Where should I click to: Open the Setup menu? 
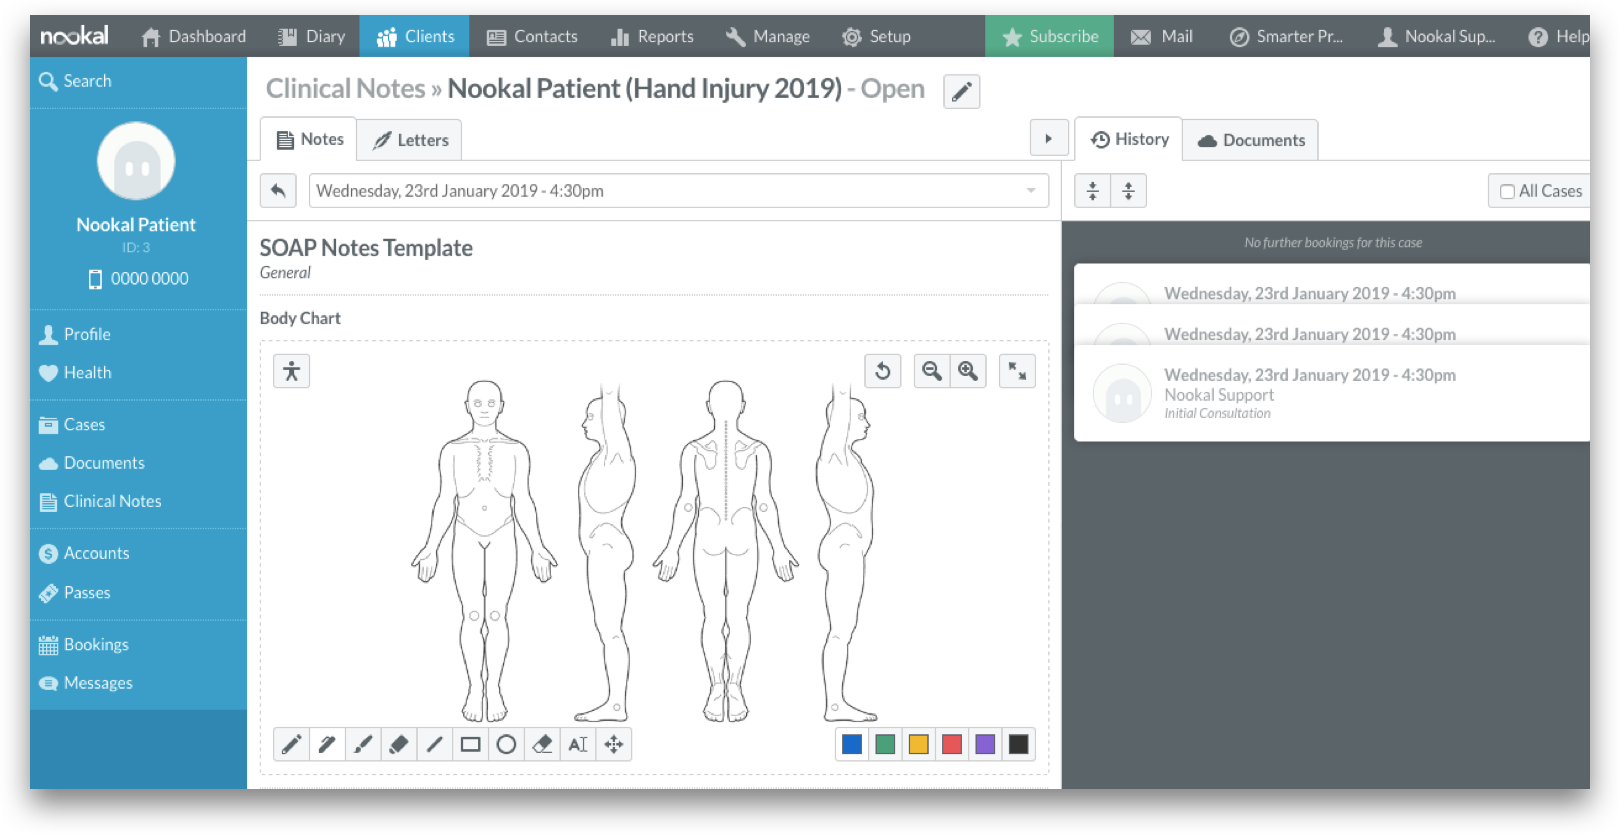tap(876, 36)
